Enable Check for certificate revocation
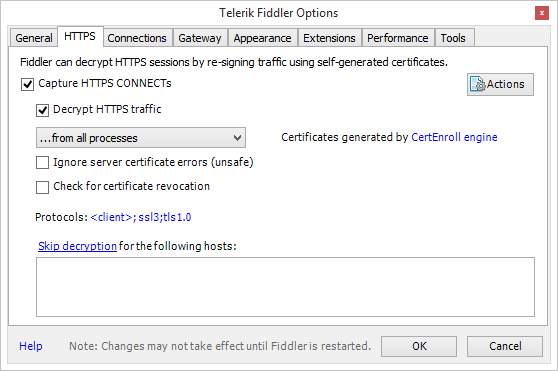 pos(42,187)
